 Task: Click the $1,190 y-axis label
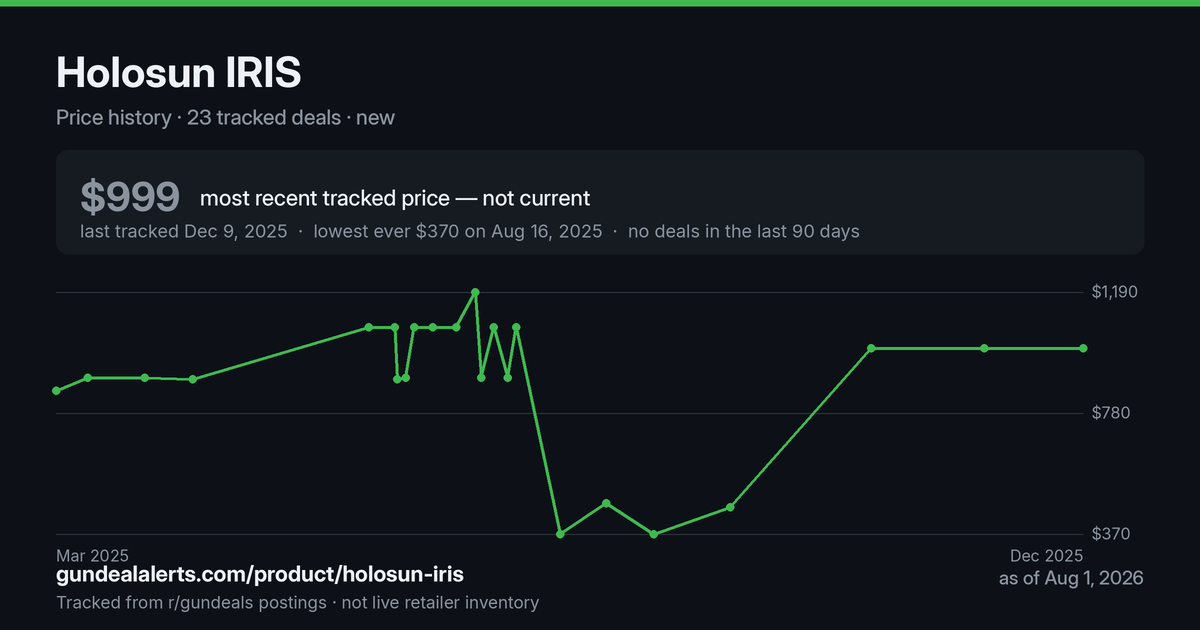[1115, 292]
